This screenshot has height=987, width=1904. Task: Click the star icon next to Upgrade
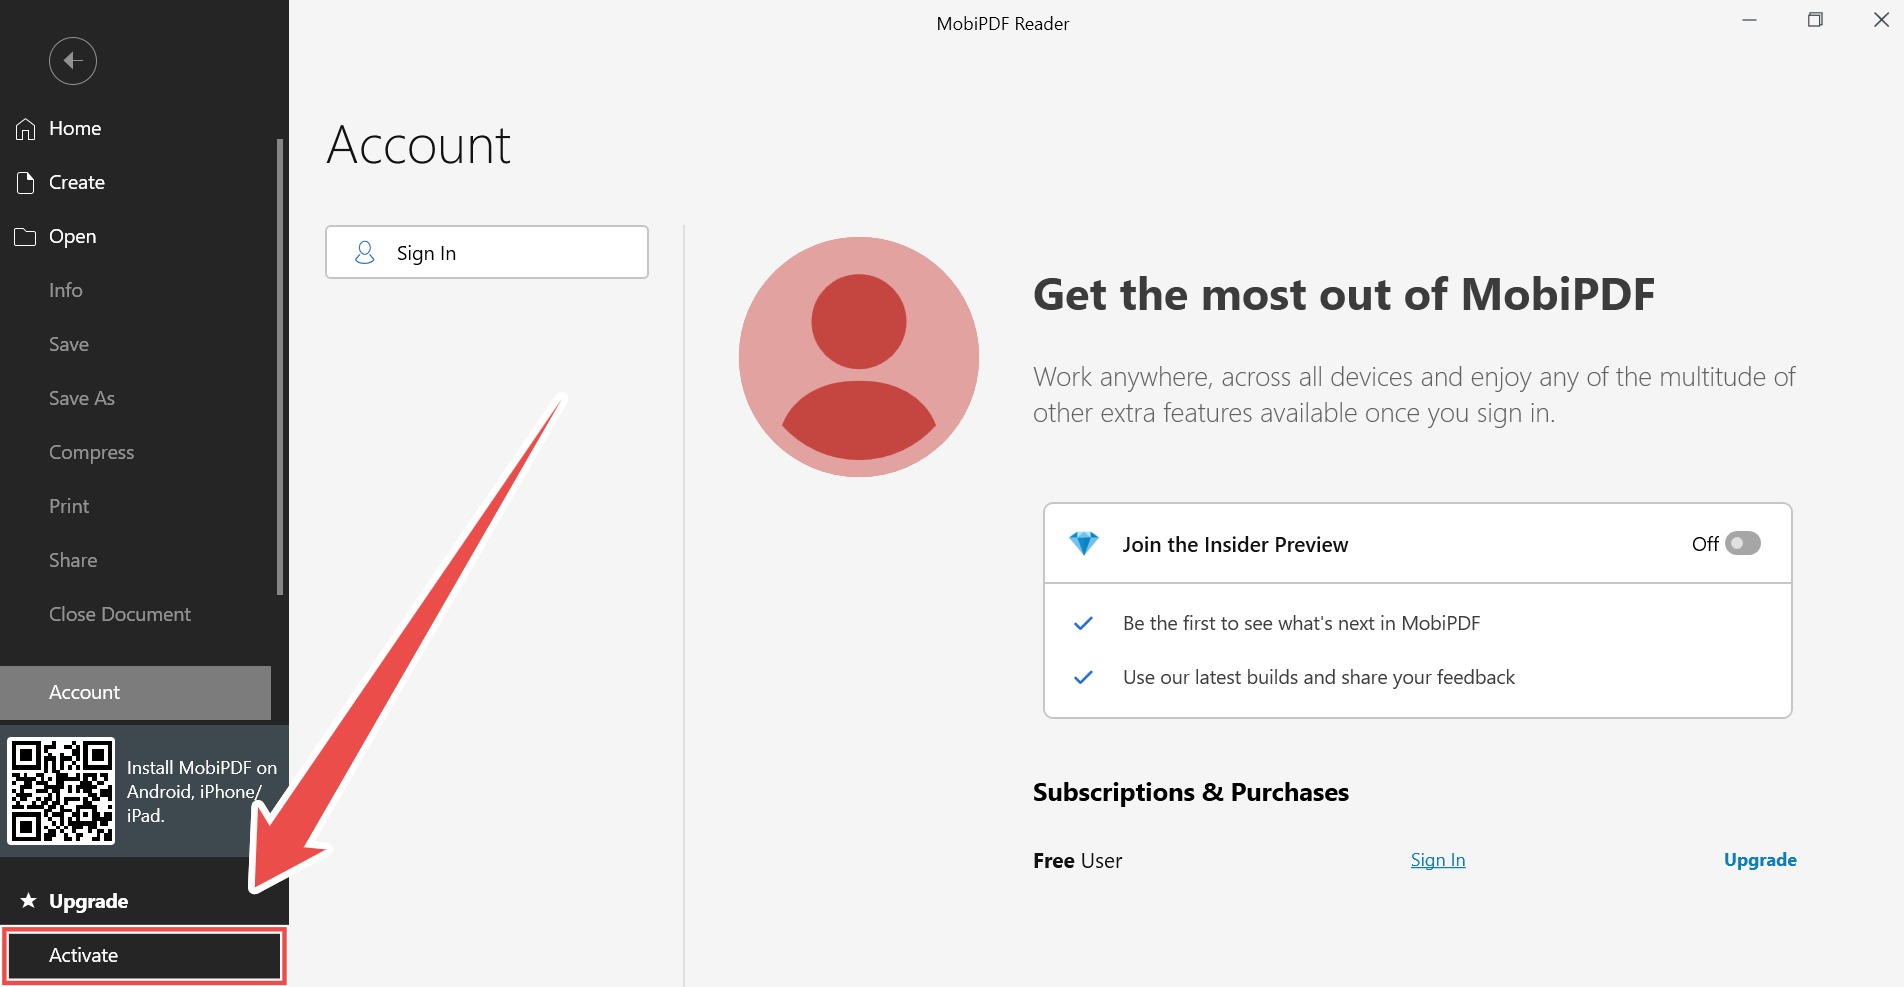click(x=28, y=901)
